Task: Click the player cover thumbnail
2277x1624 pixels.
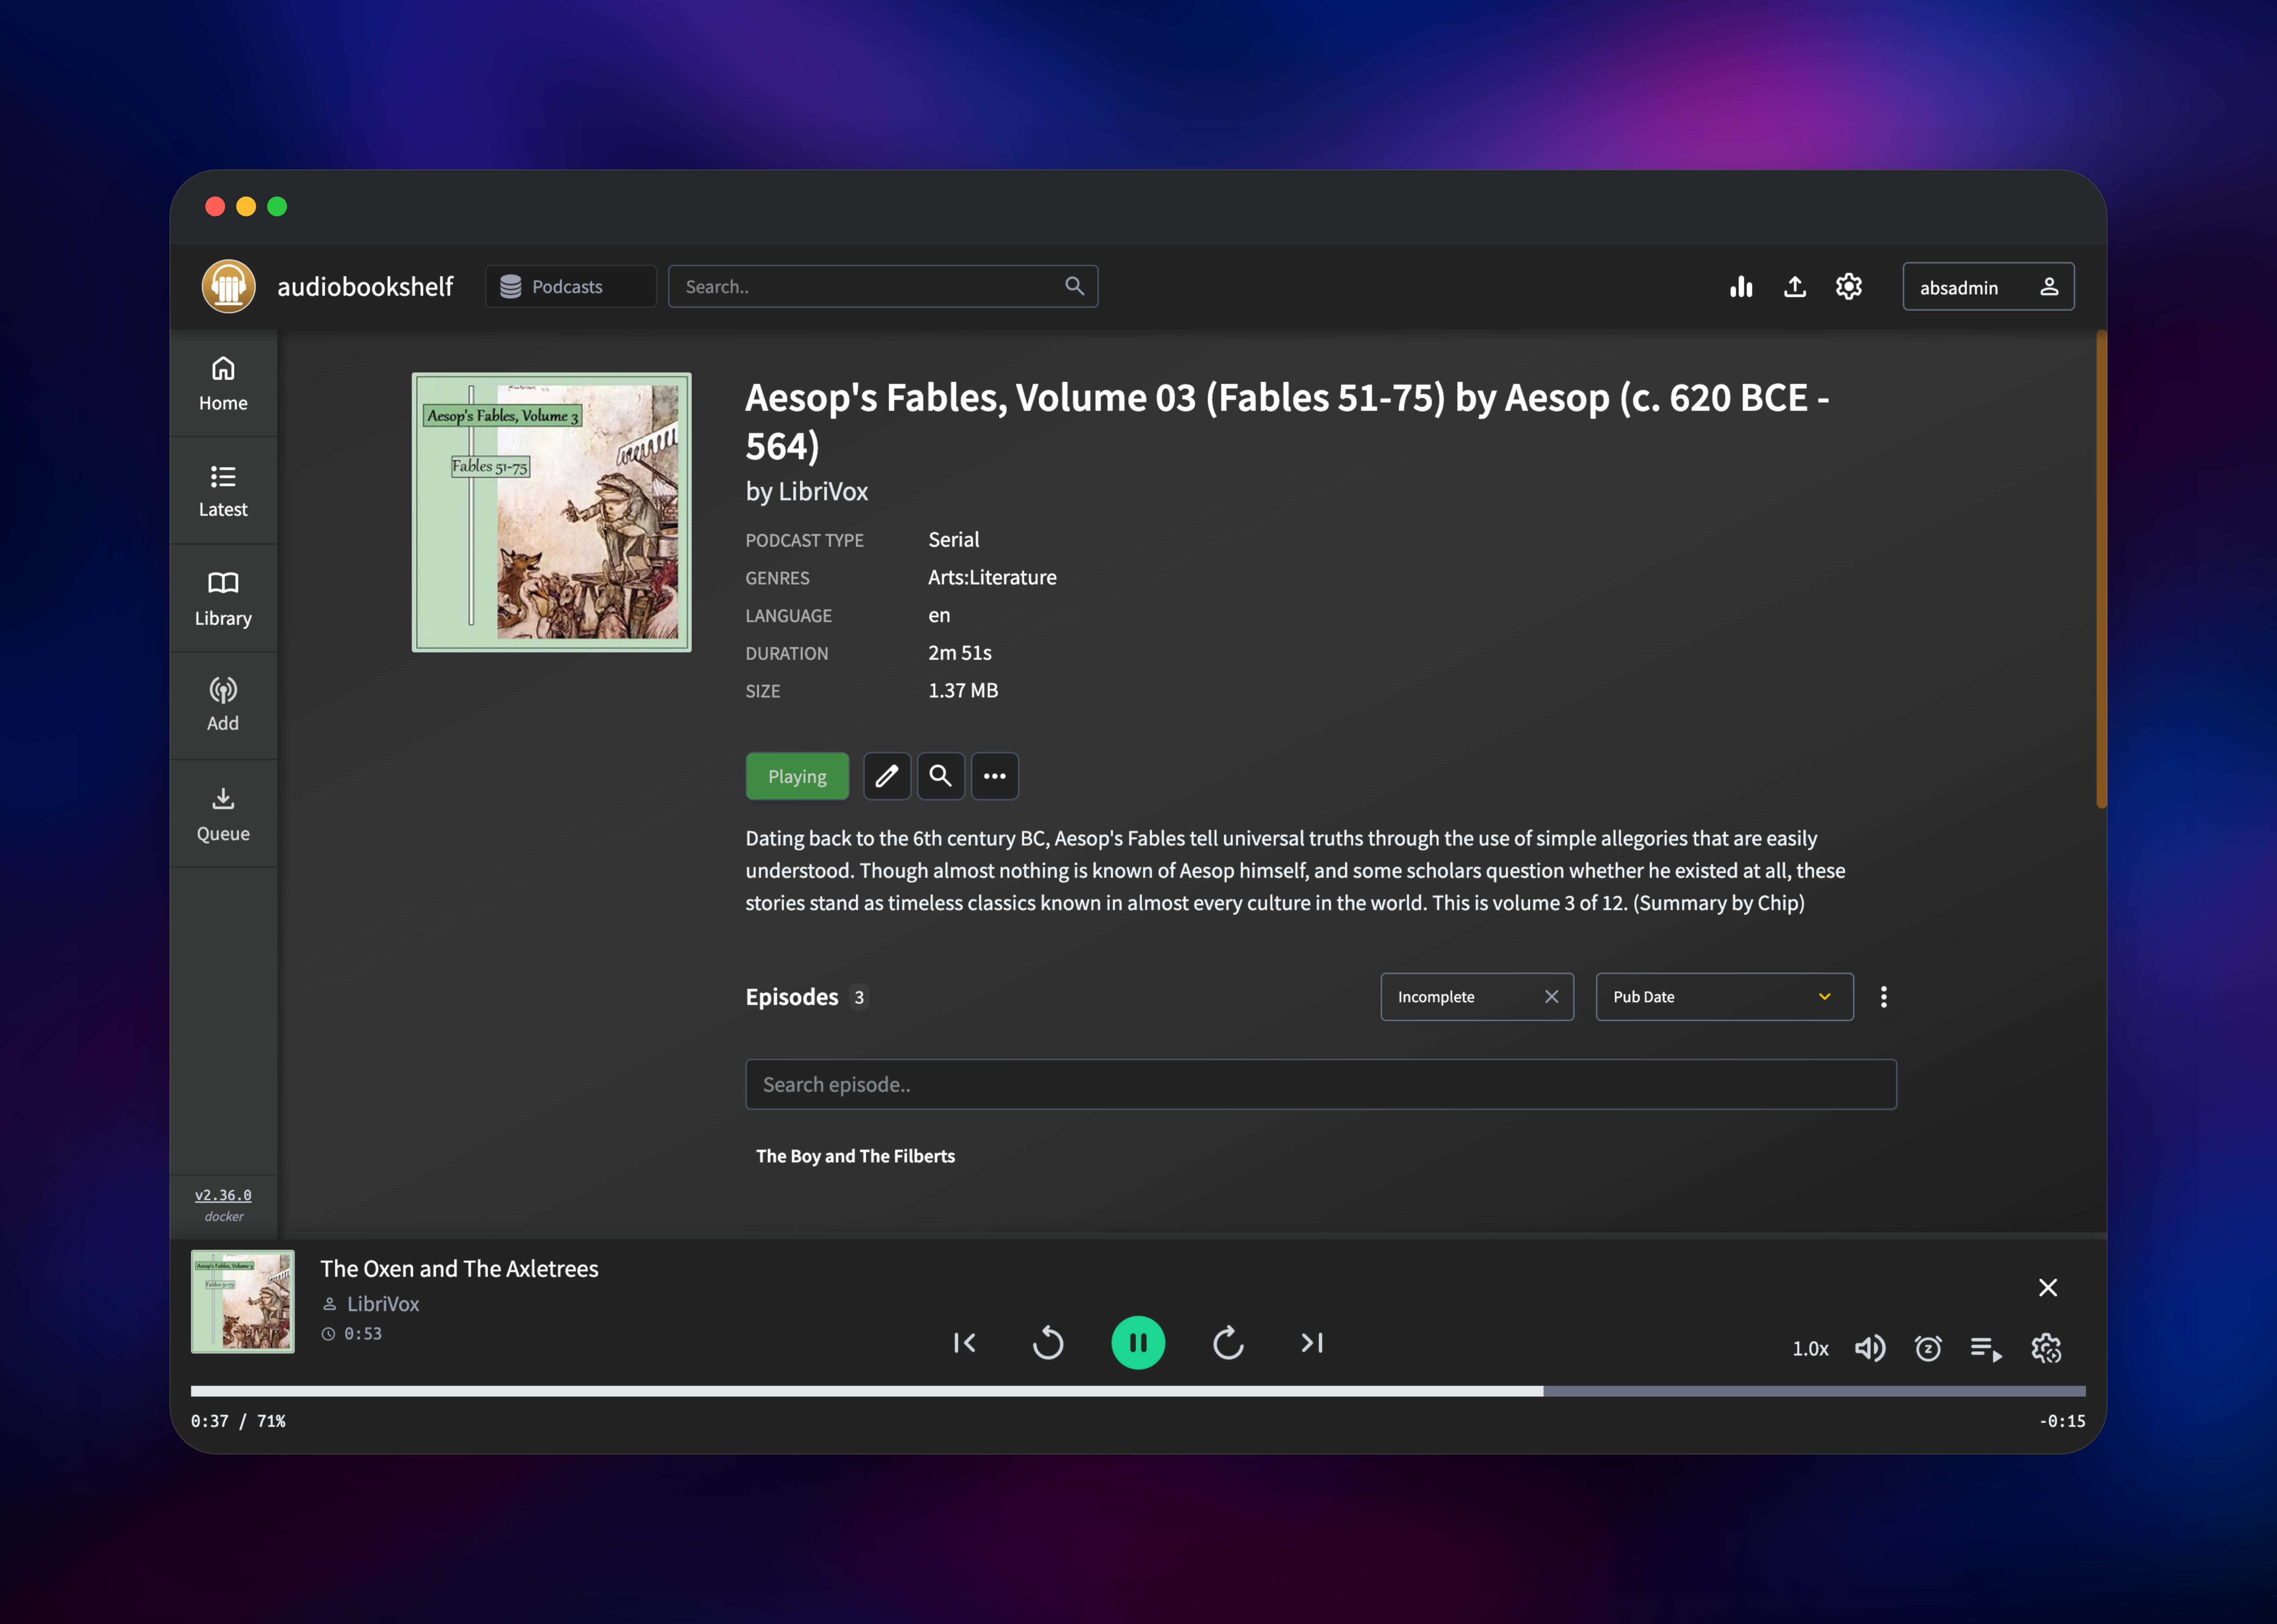Action: click(243, 1302)
